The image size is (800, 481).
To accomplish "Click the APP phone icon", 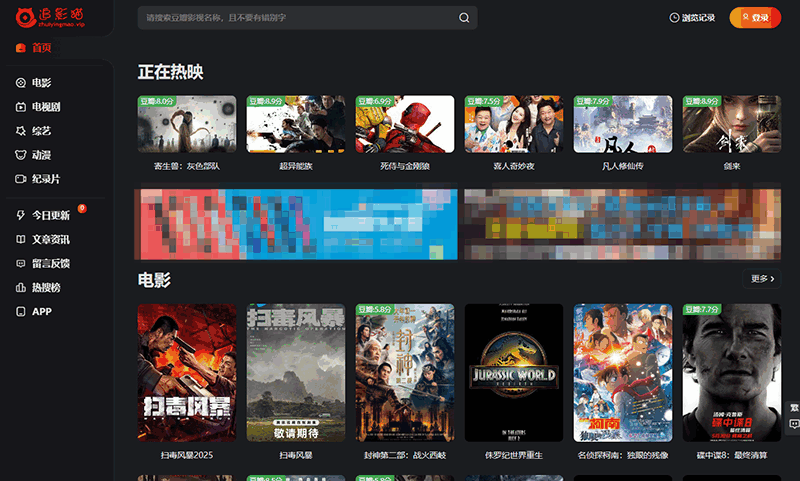I will 21,312.
